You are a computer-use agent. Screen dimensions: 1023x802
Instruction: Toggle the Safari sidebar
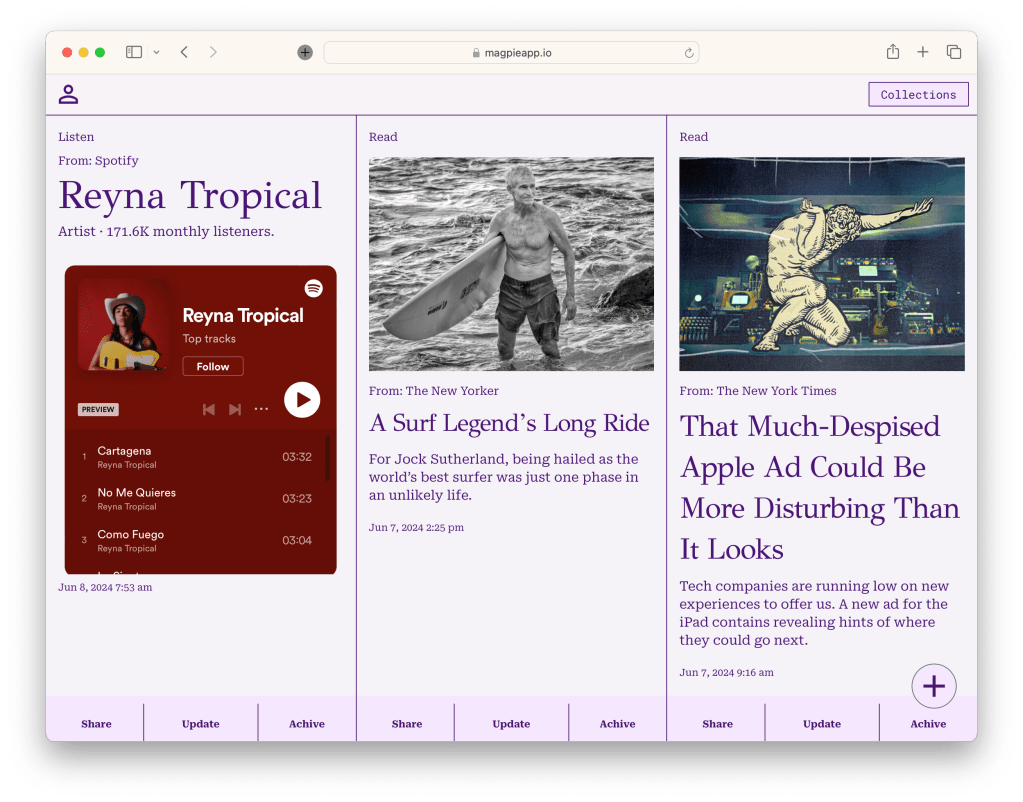(x=134, y=52)
